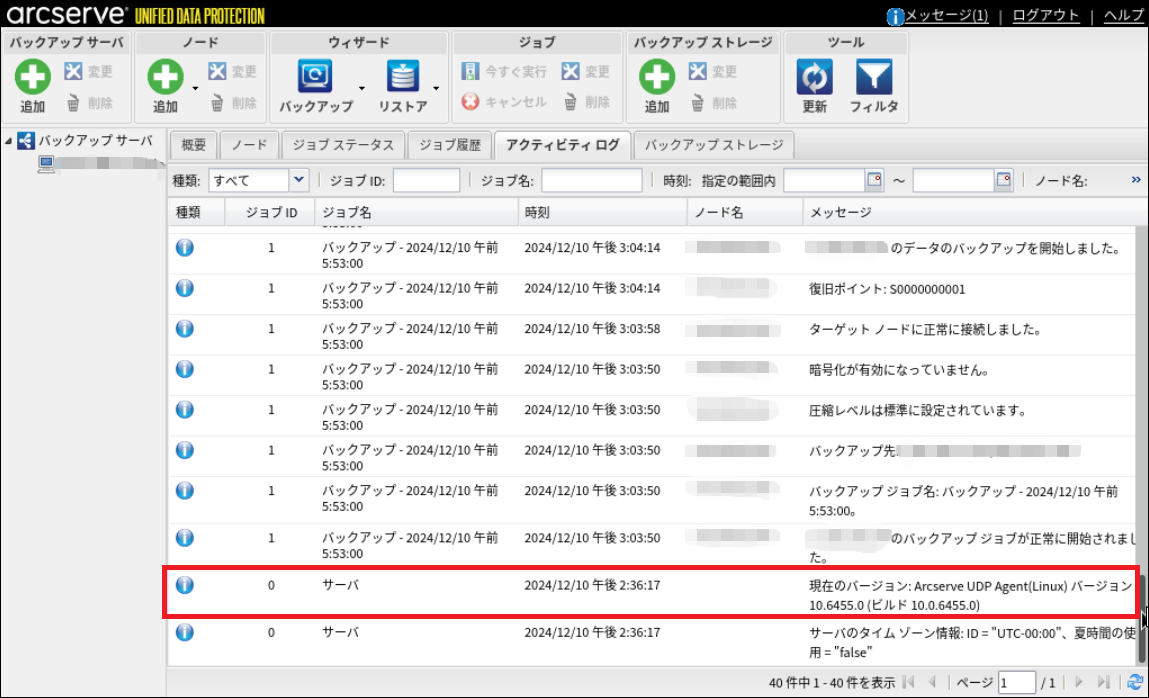This screenshot has height=698, width=1149.
Task: Click the Refresh (更新) tool icon
Action: (x=814, y=77)
